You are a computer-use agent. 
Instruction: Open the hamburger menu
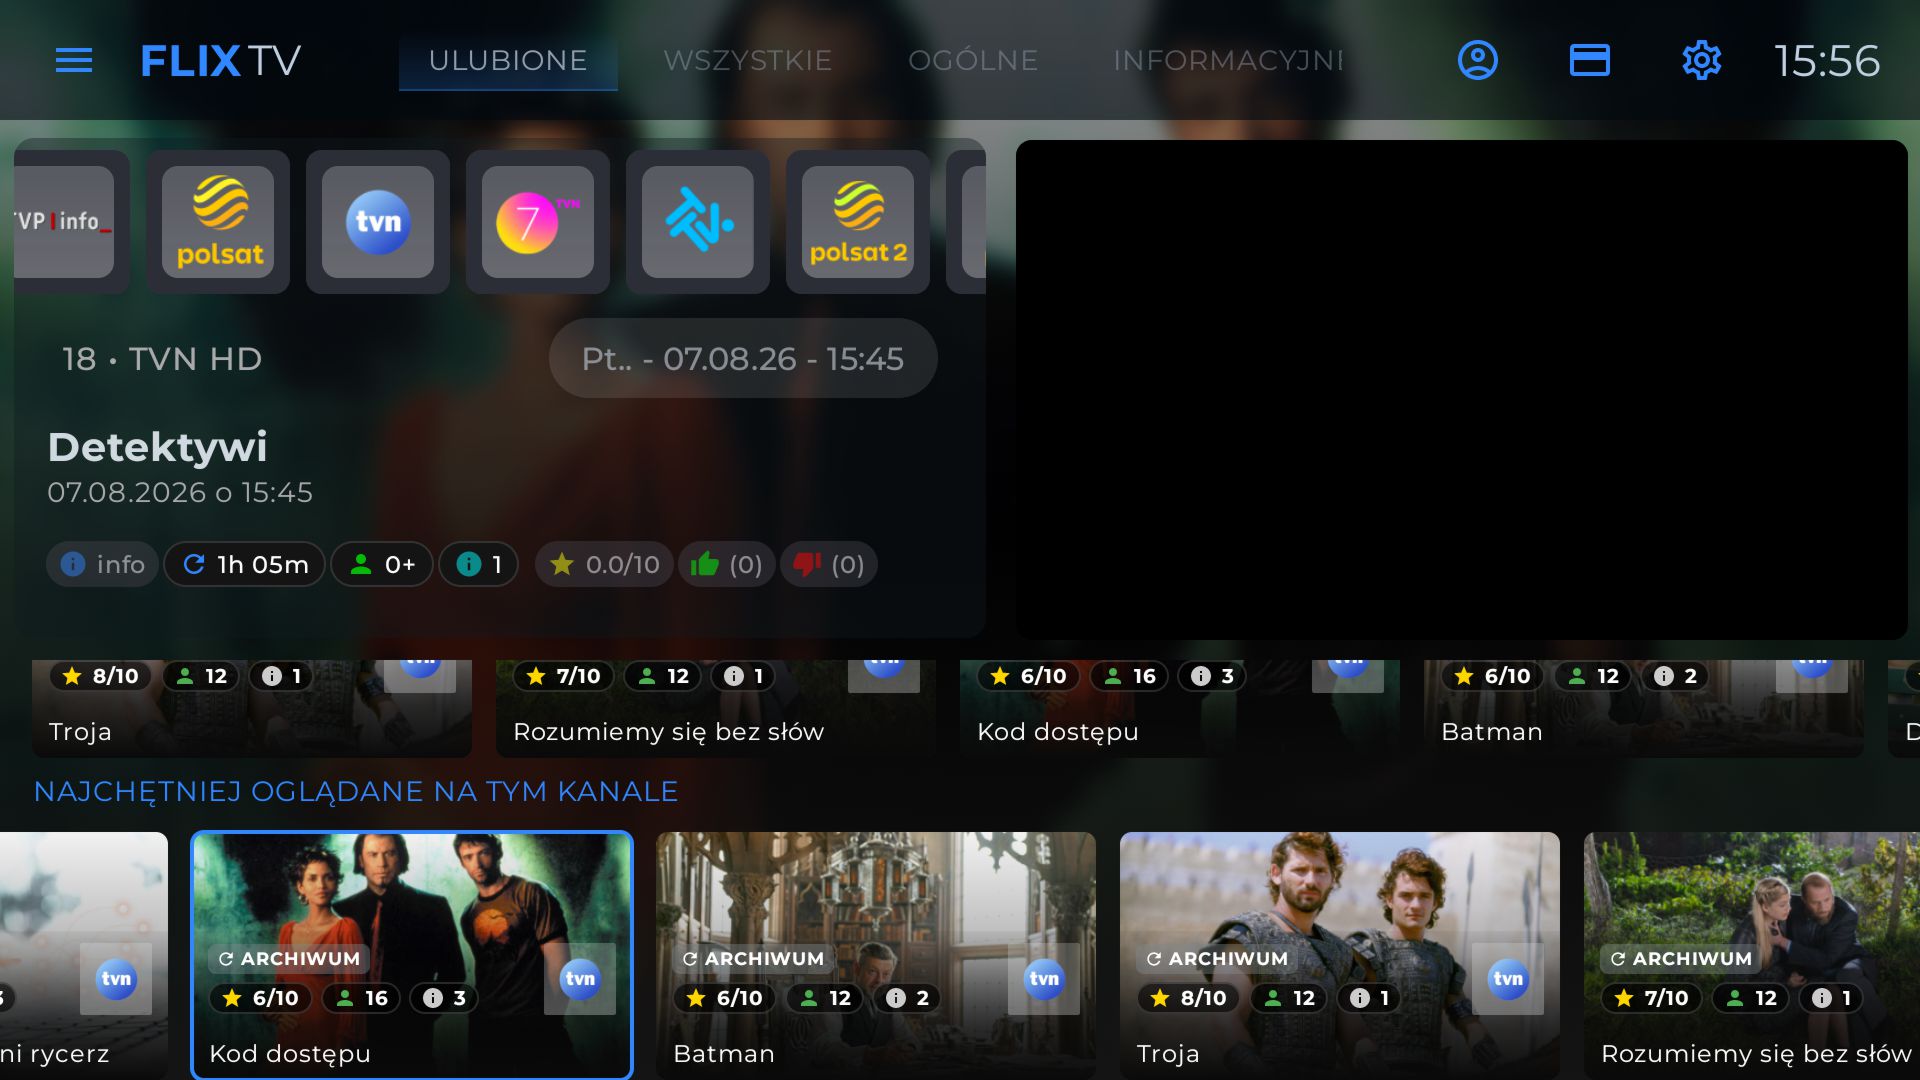point(74,60)
